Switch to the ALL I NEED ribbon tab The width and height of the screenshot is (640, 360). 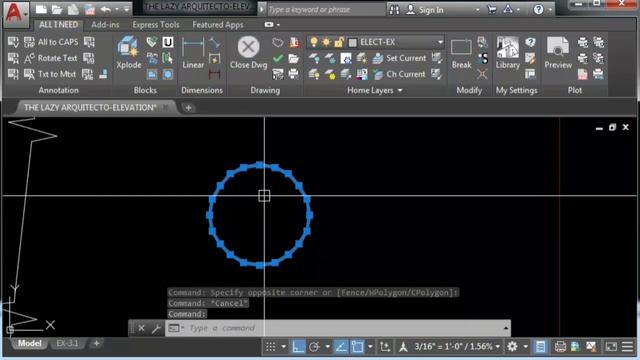pyautogui.click(x=58, y=24)
